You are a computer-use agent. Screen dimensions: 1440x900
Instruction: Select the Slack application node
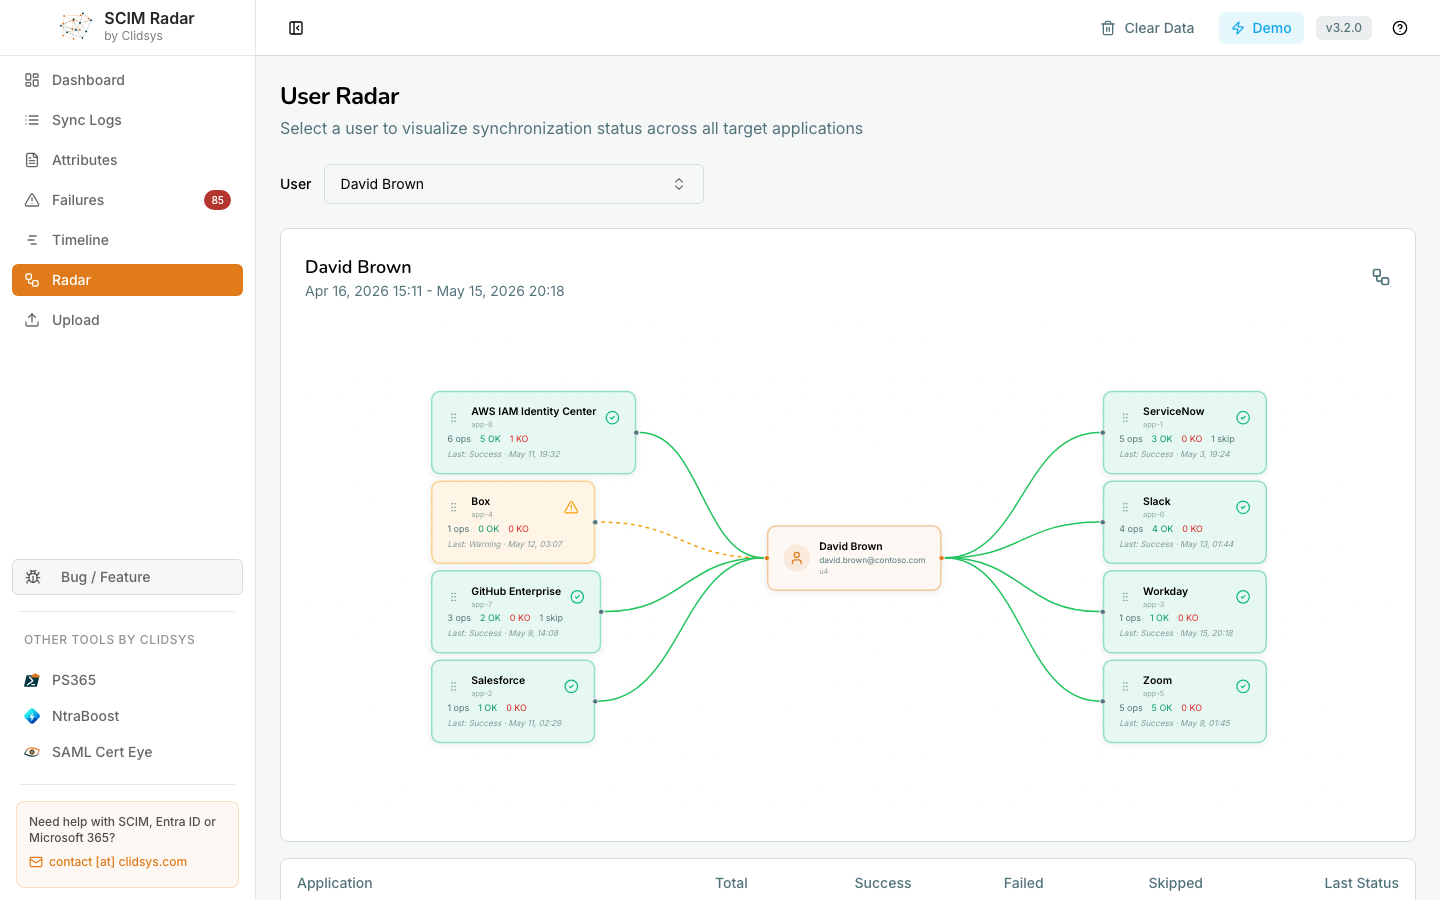click(1185, 522)
